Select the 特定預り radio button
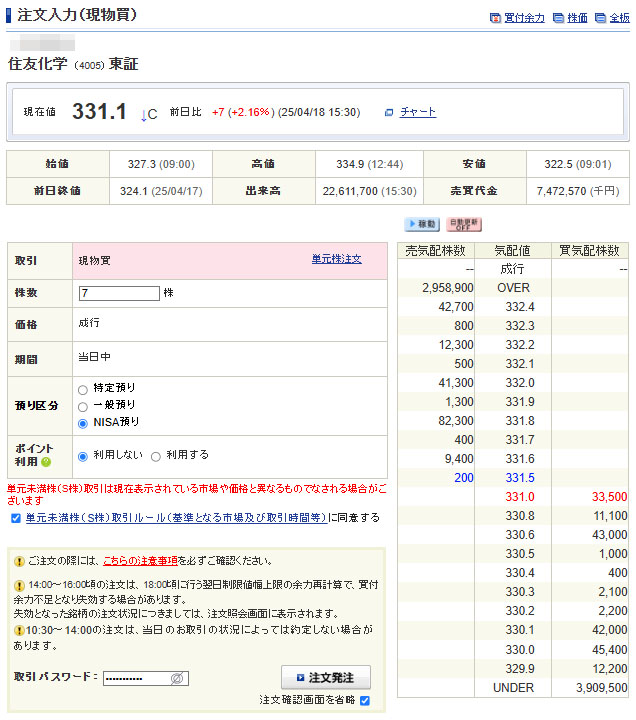This screenshot has height=720, width=636. [82, 388]
